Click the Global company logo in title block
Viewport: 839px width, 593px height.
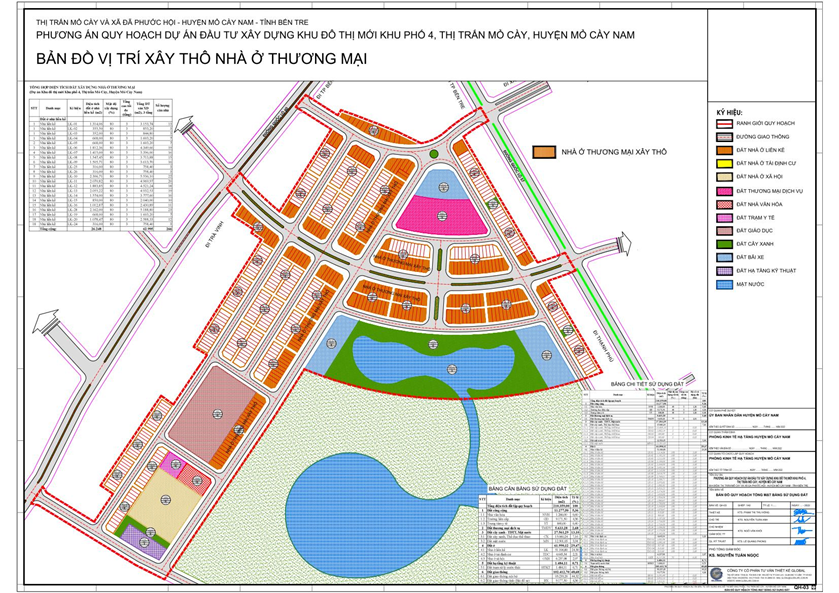[x=716, y=573]
